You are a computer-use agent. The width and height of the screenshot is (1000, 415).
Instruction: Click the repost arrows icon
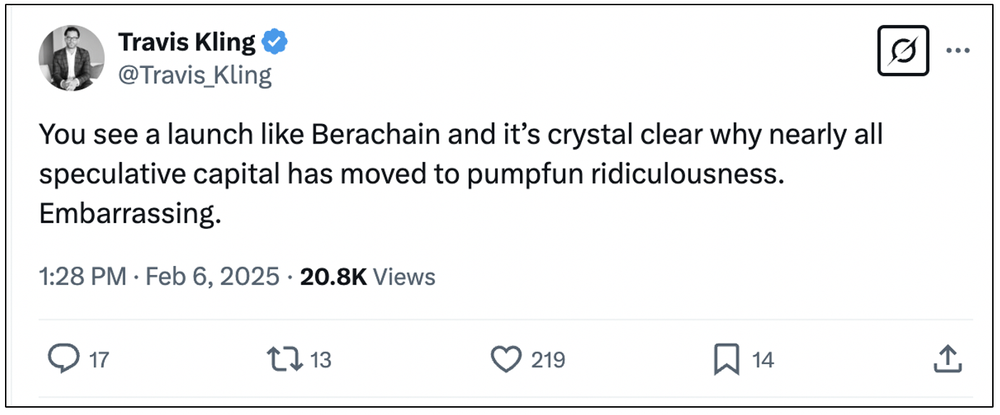click(284, 359)
